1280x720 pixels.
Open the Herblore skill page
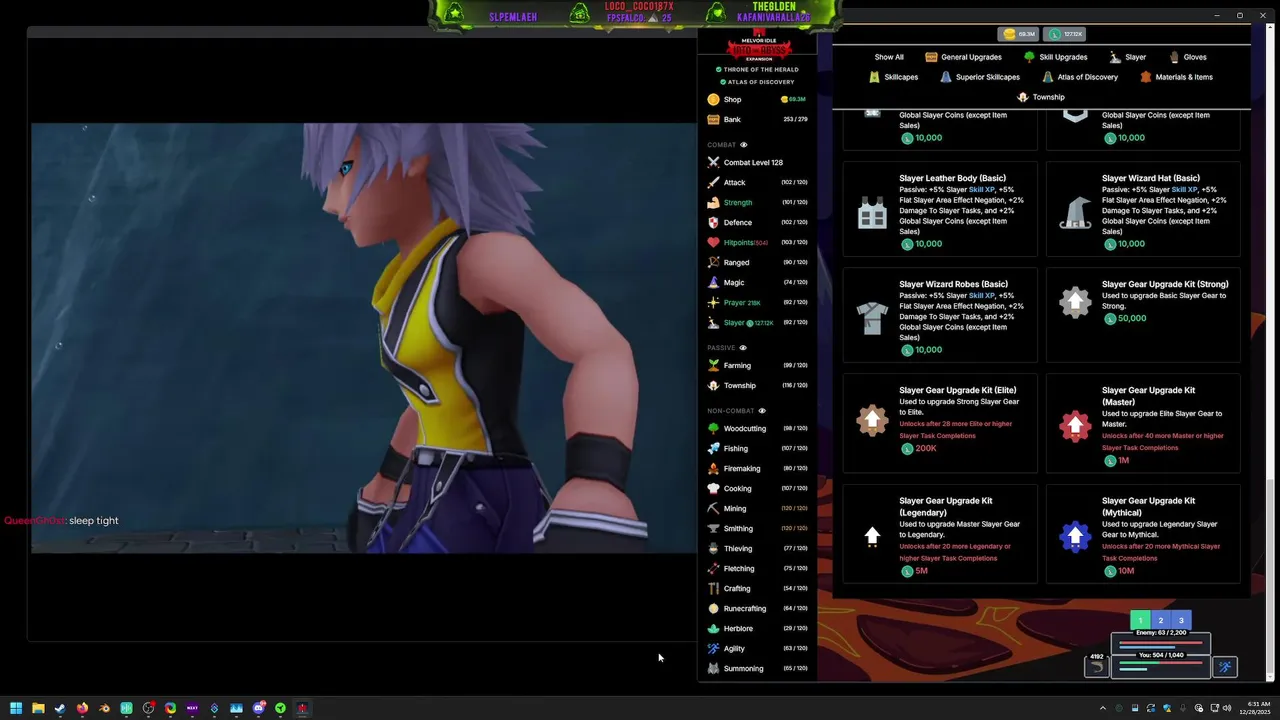[758, 628]
